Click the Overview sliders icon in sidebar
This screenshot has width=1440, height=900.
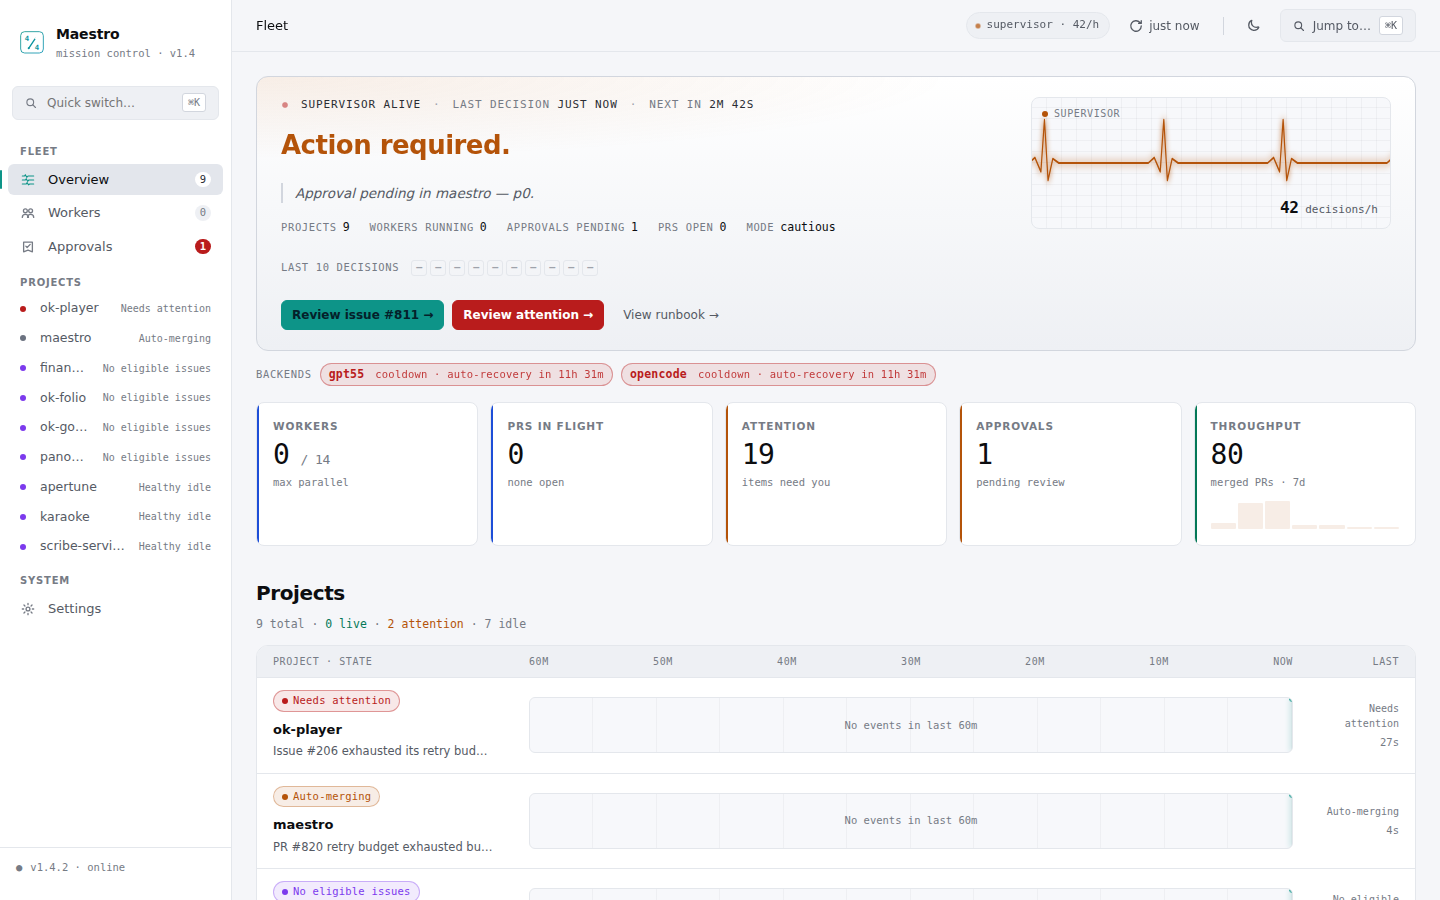(28, 180)
